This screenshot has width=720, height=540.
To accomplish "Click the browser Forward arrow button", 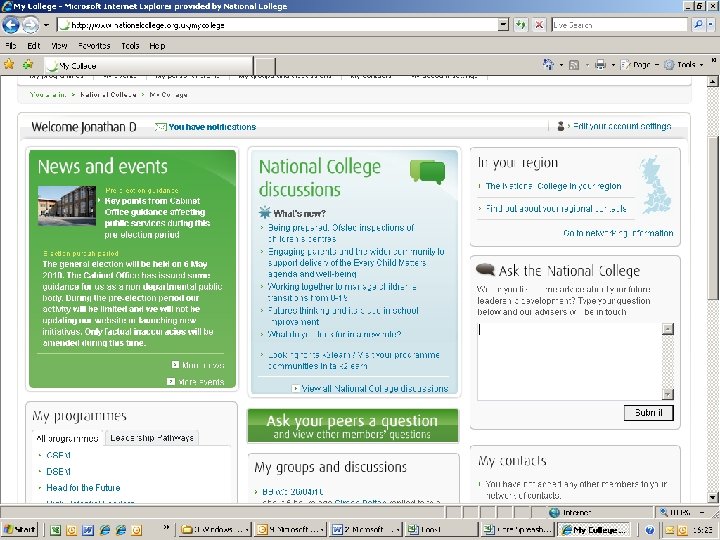I will pos(30,25).
